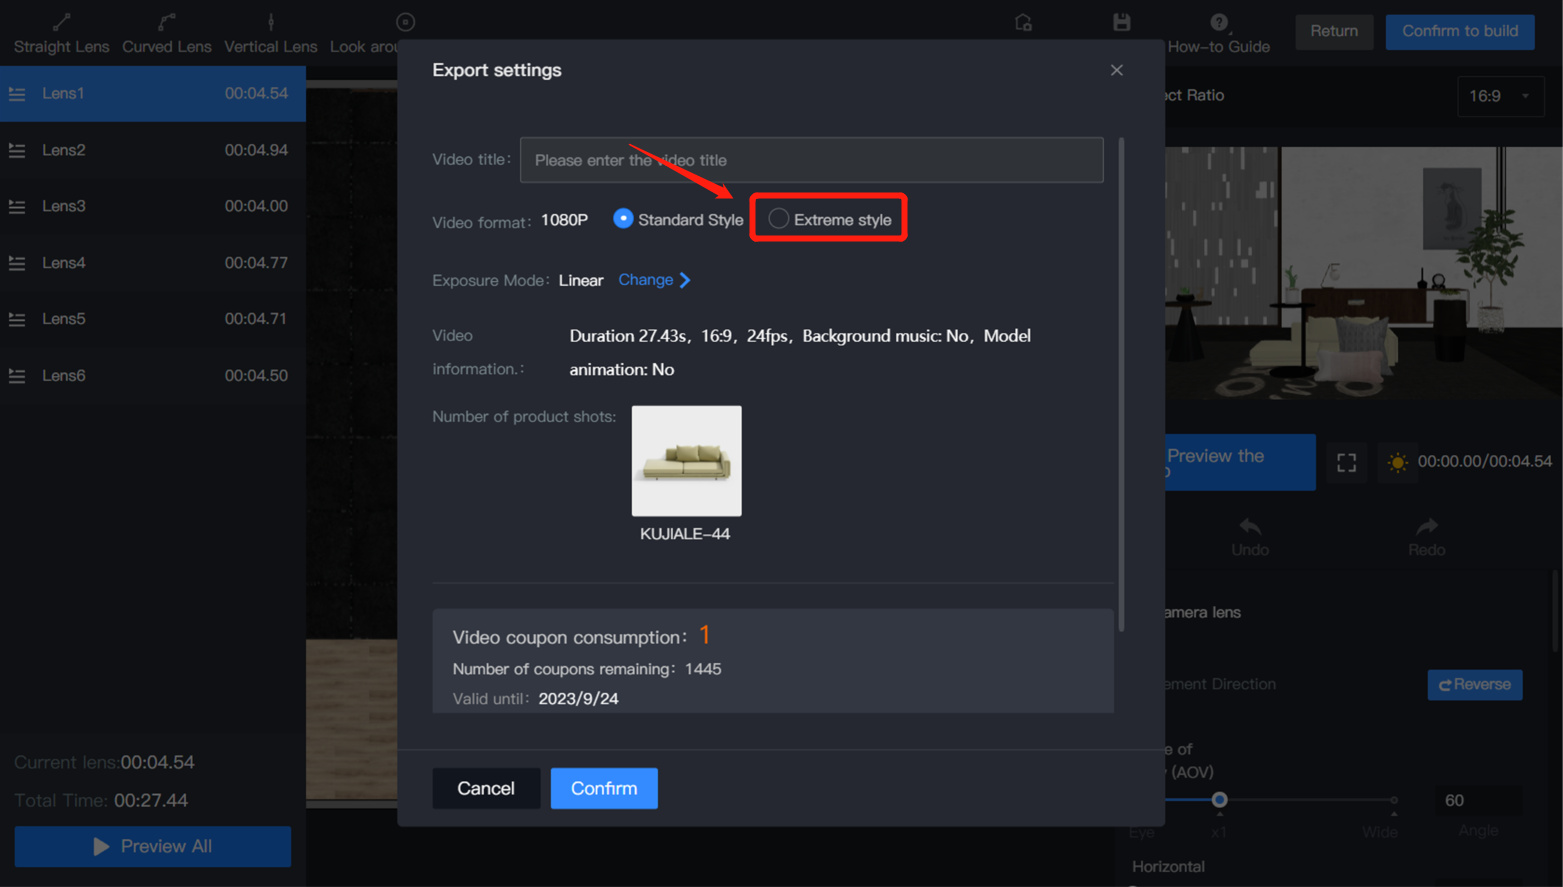Click the KUJIALE-44 sofa thumbnail
1563x887 pixels.
click(x=686, y=461)
